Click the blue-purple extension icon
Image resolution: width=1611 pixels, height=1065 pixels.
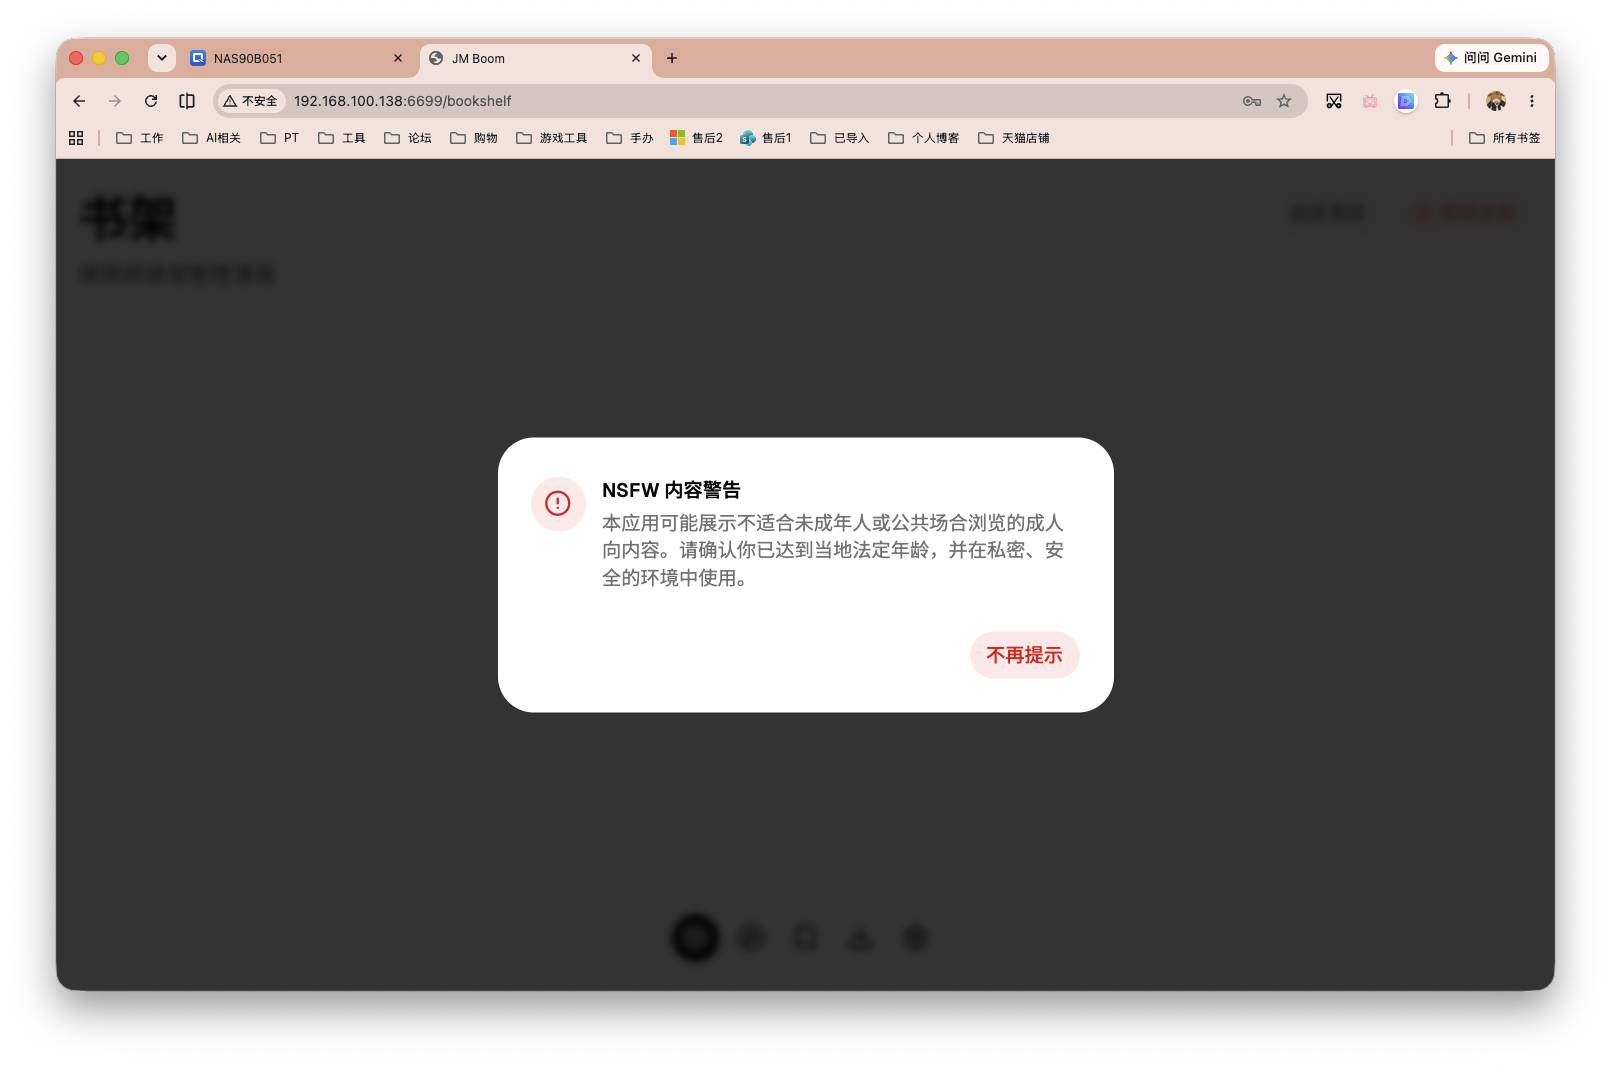coord(1406,101)
